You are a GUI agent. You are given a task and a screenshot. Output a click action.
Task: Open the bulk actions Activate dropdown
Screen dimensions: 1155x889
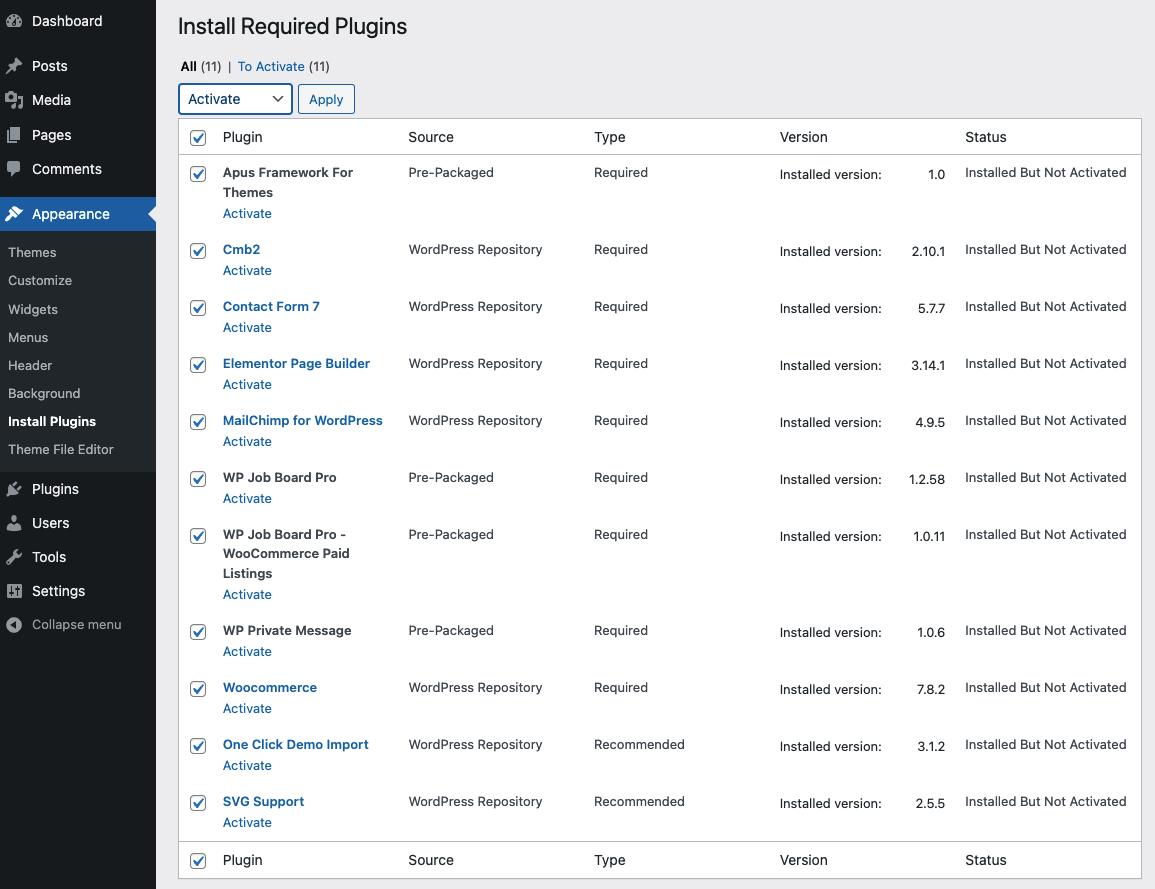[236, 99]
